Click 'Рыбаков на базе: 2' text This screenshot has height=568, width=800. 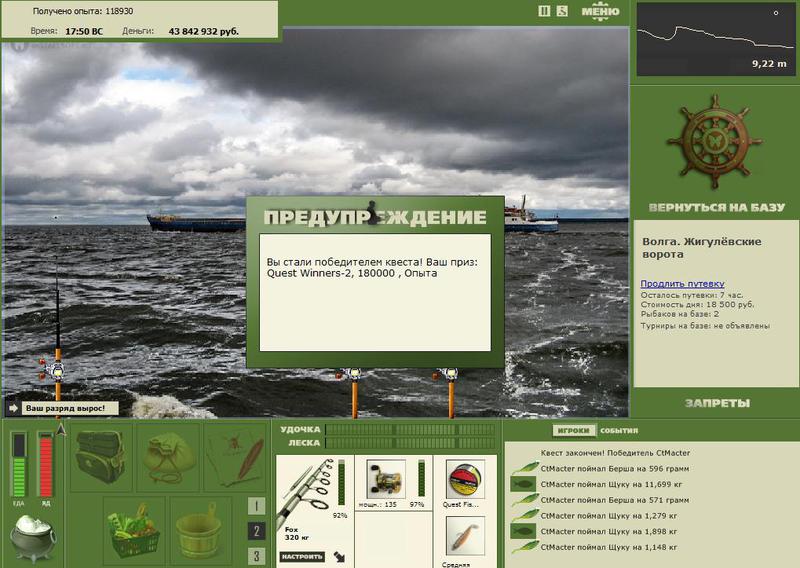click(x=680, y=314)
